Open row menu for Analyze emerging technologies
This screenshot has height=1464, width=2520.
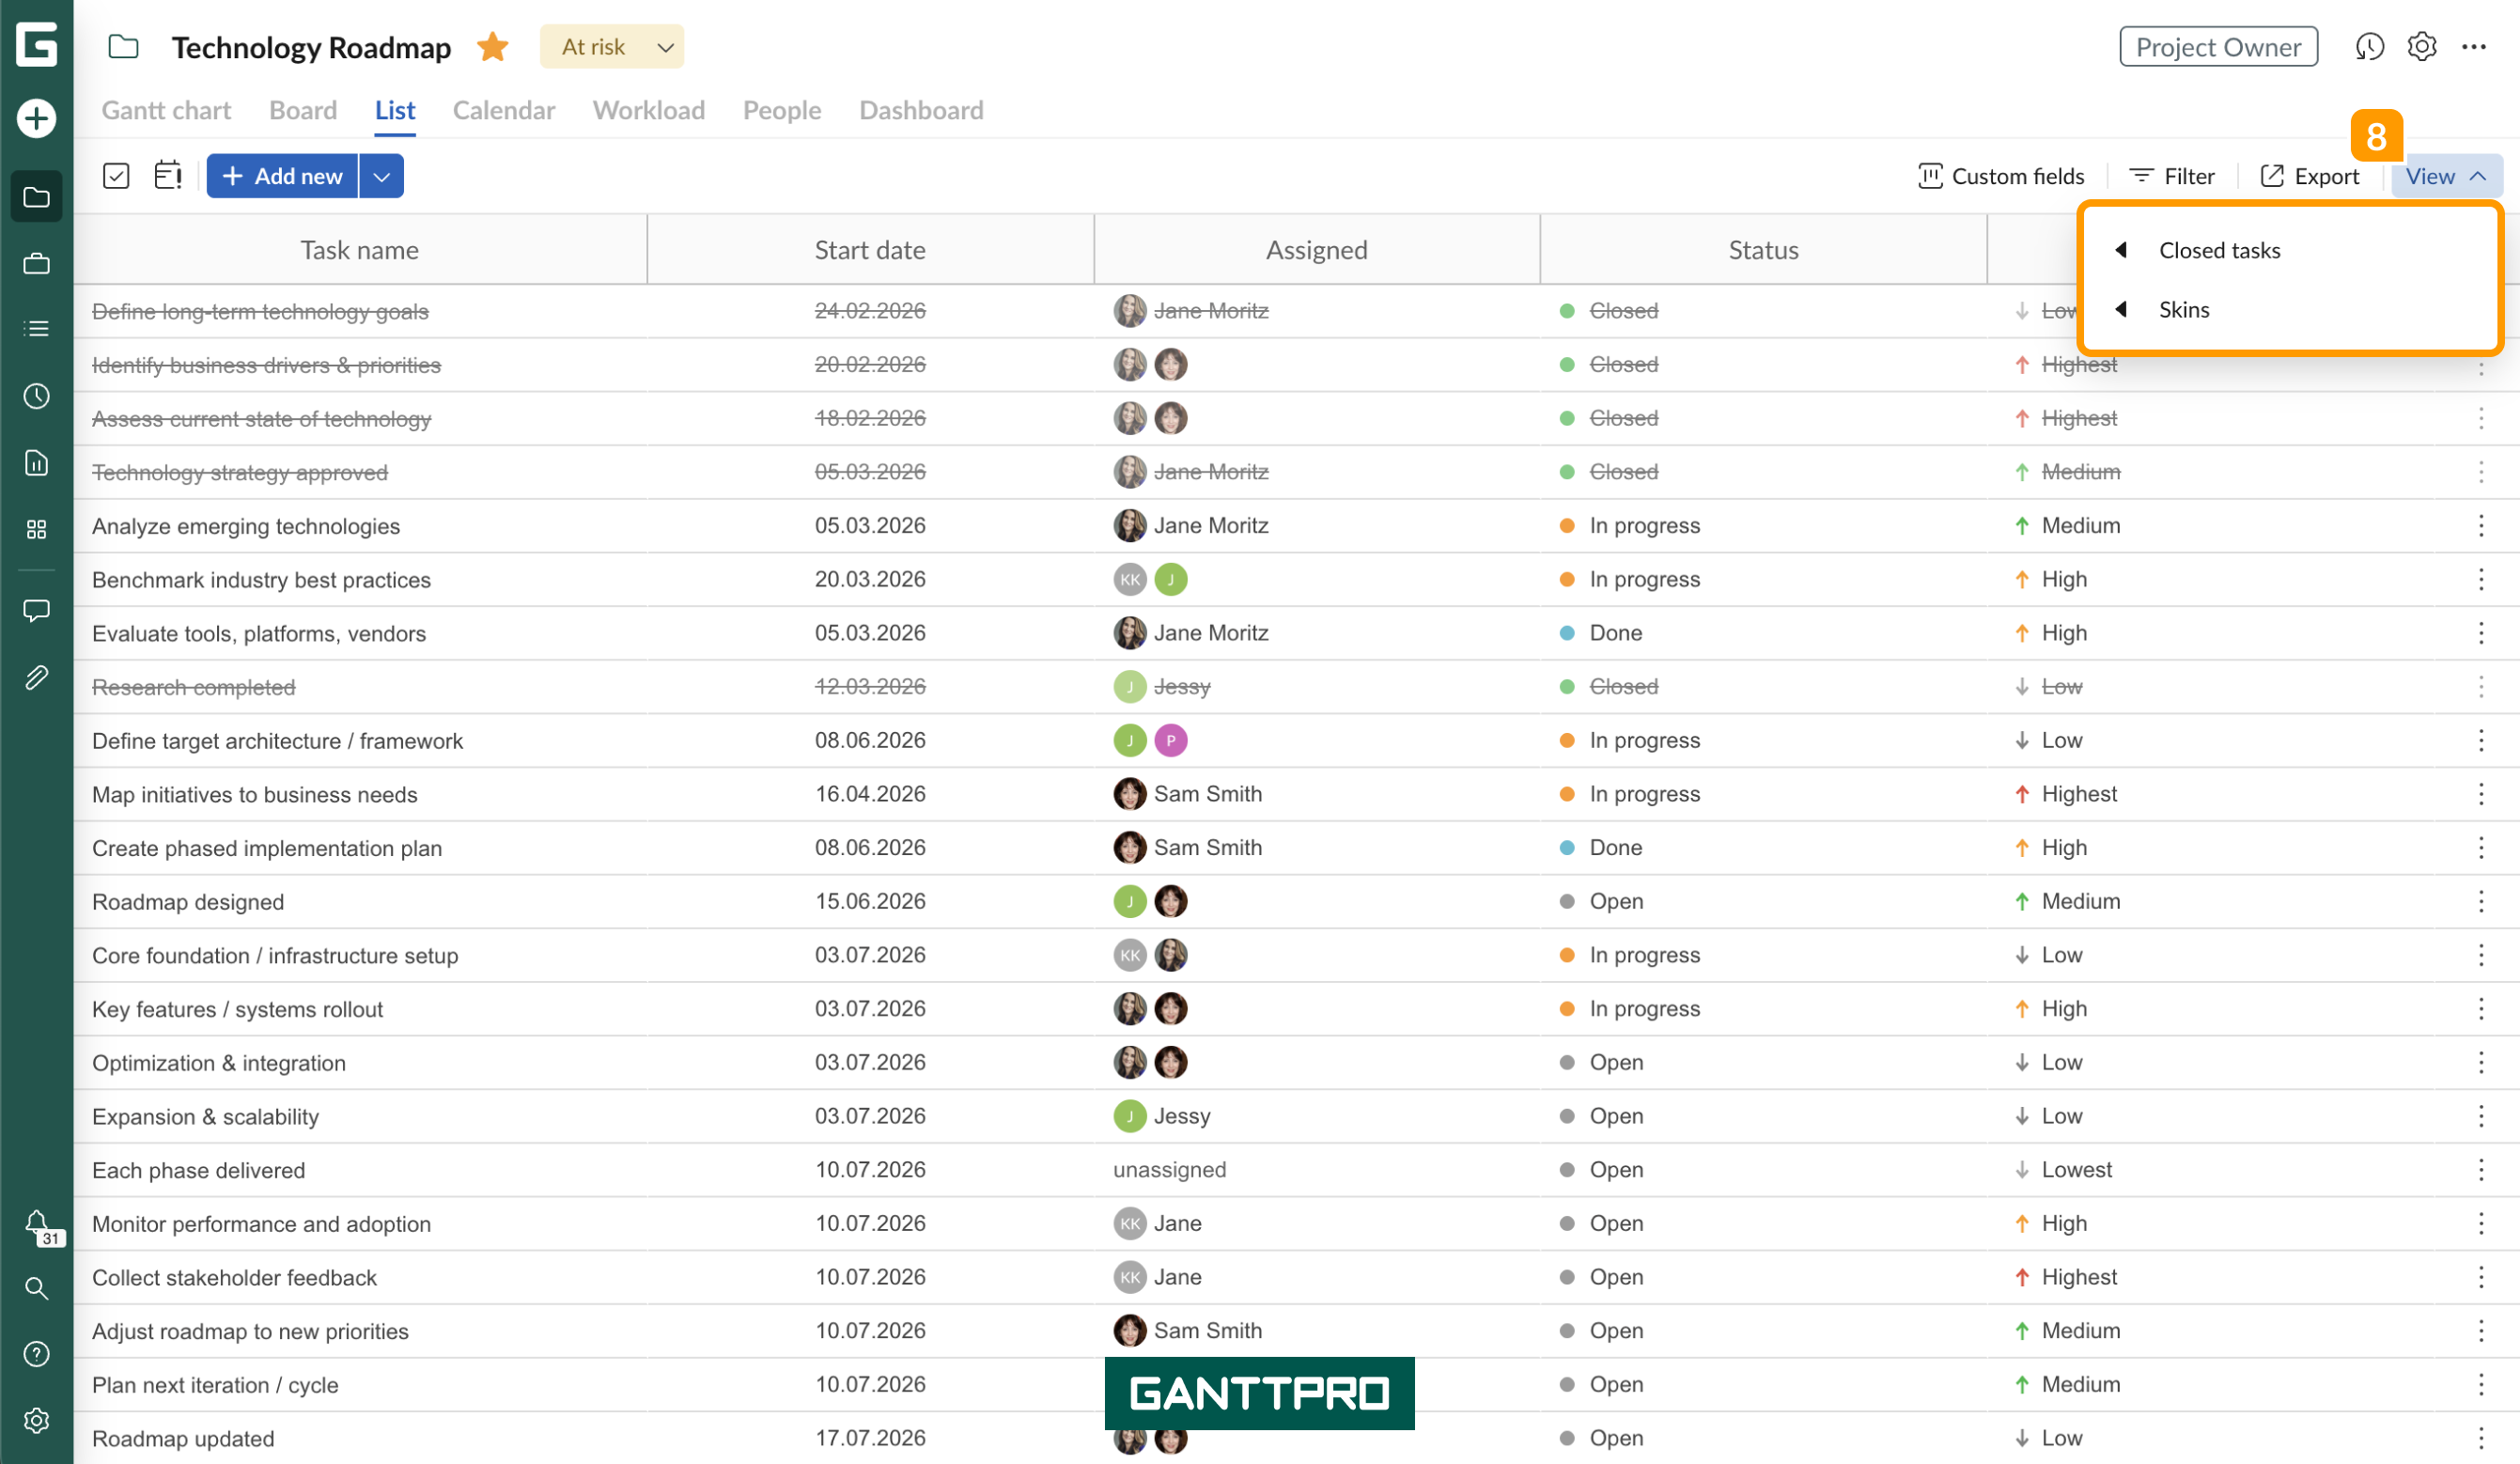[x=2481, y=526]
